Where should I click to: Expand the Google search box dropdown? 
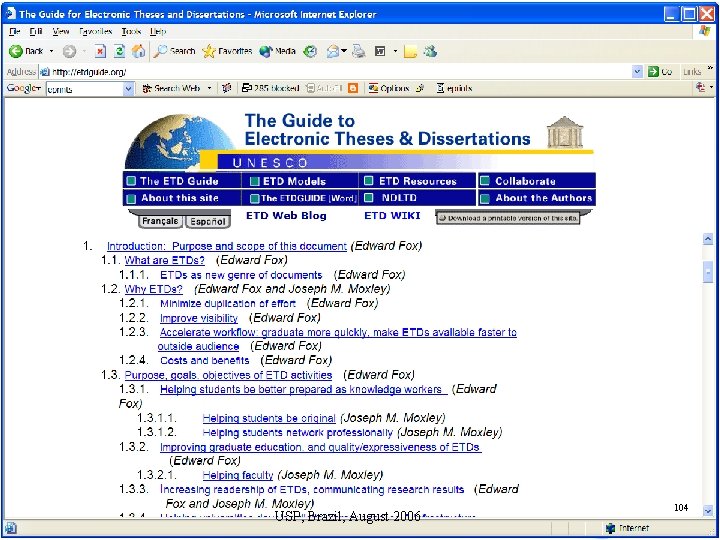point(128,89)
